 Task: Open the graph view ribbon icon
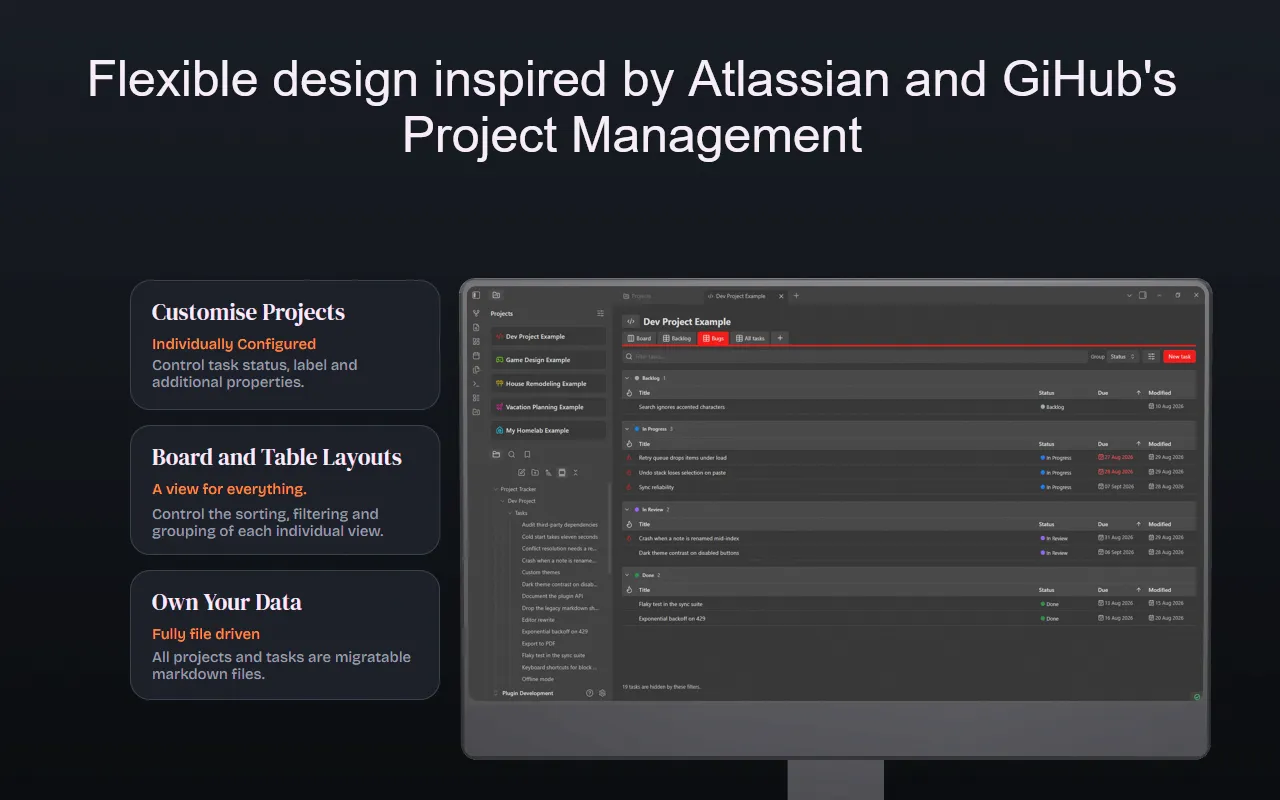point(476,314)
